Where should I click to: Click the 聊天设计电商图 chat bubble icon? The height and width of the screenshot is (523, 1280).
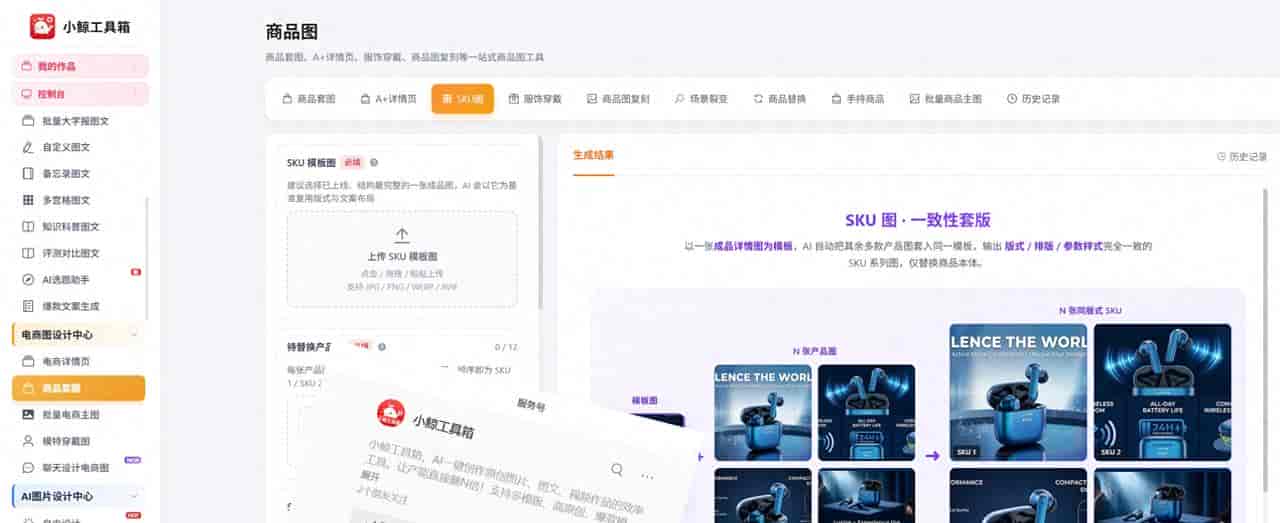coord(28,467)
